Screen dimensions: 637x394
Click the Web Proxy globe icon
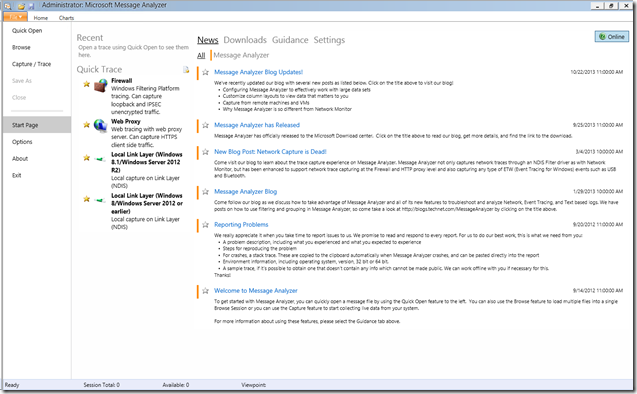(100, 126)
